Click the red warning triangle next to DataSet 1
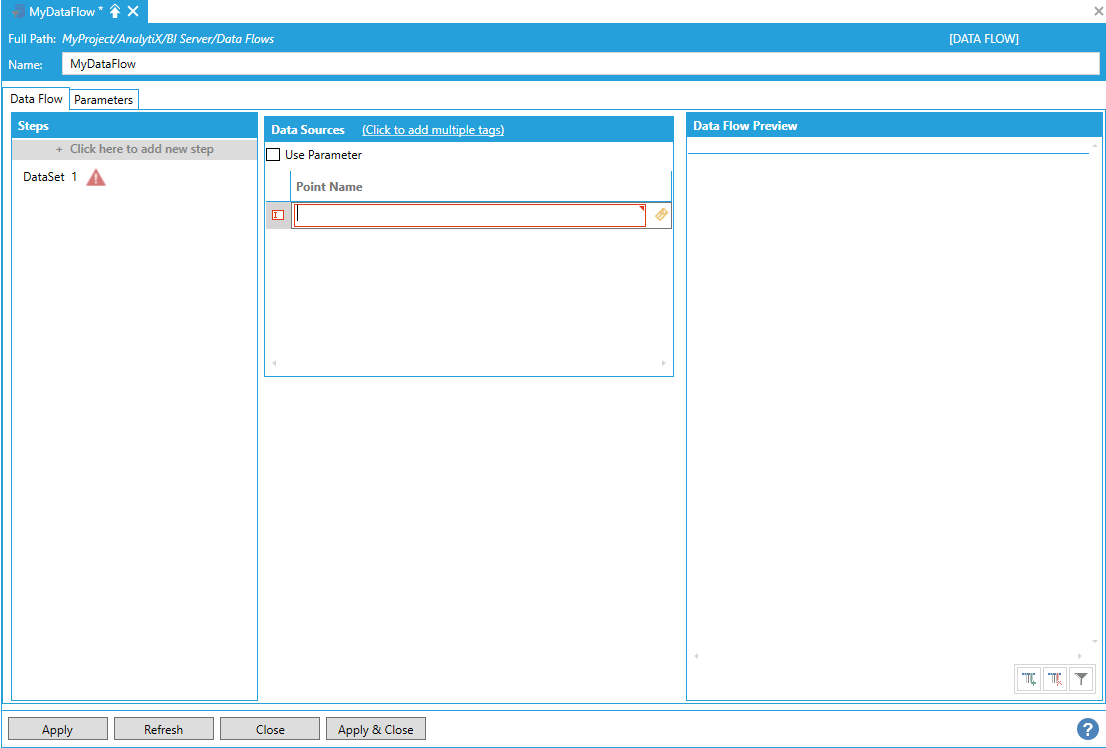 click(96, 177)
